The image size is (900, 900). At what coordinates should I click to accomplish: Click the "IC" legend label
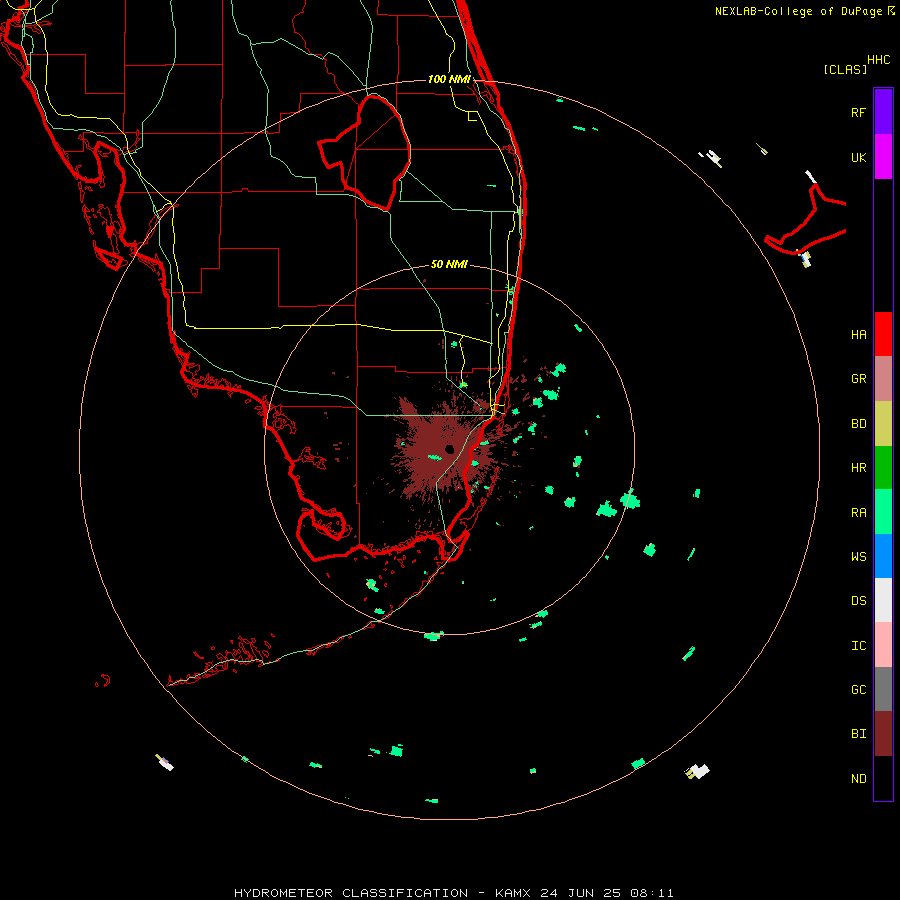click(x=858, y=646)
